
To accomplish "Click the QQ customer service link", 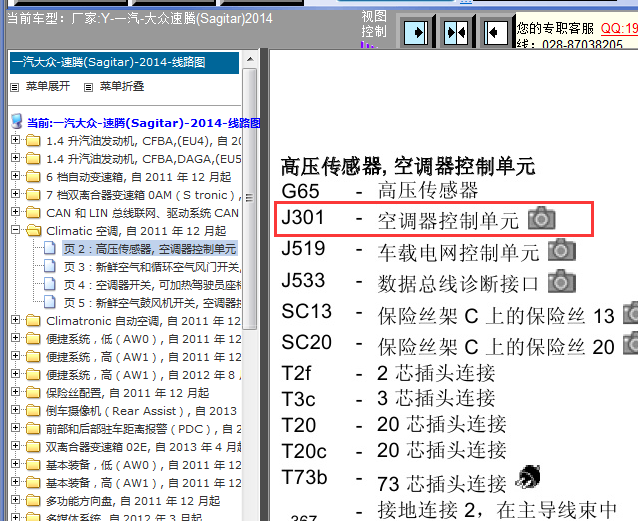I will (x=619, y=28).
